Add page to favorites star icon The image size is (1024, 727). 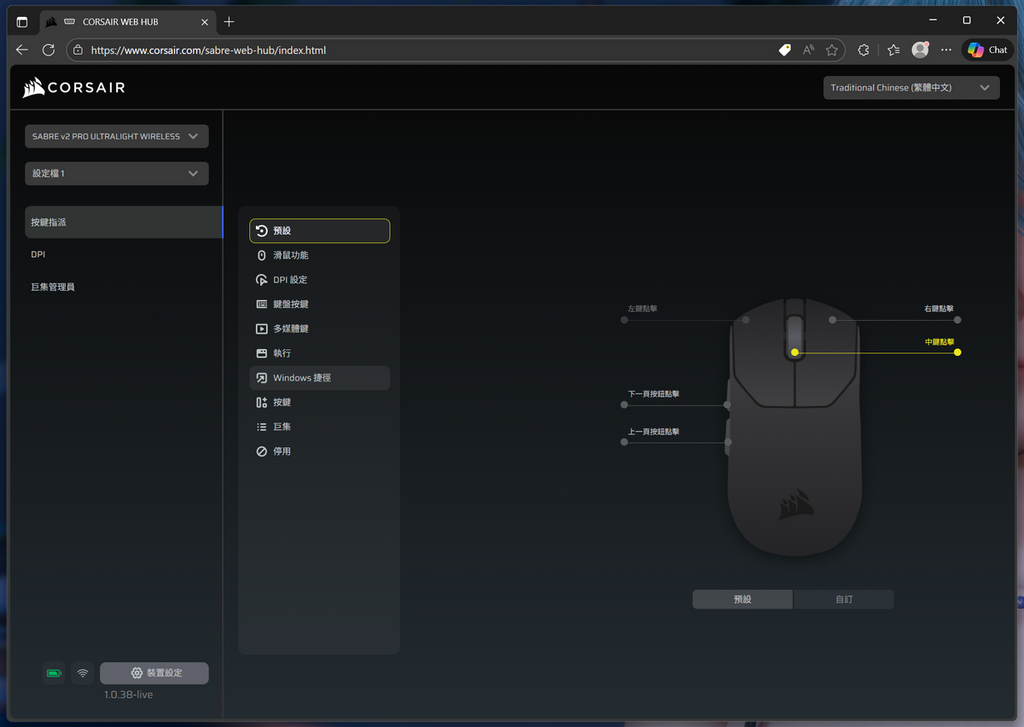[x=832, y=50]
